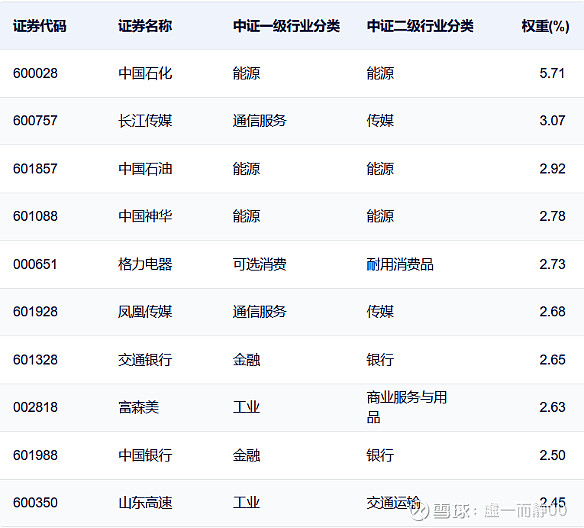Click stock name 中国神华

coord(145,216)
